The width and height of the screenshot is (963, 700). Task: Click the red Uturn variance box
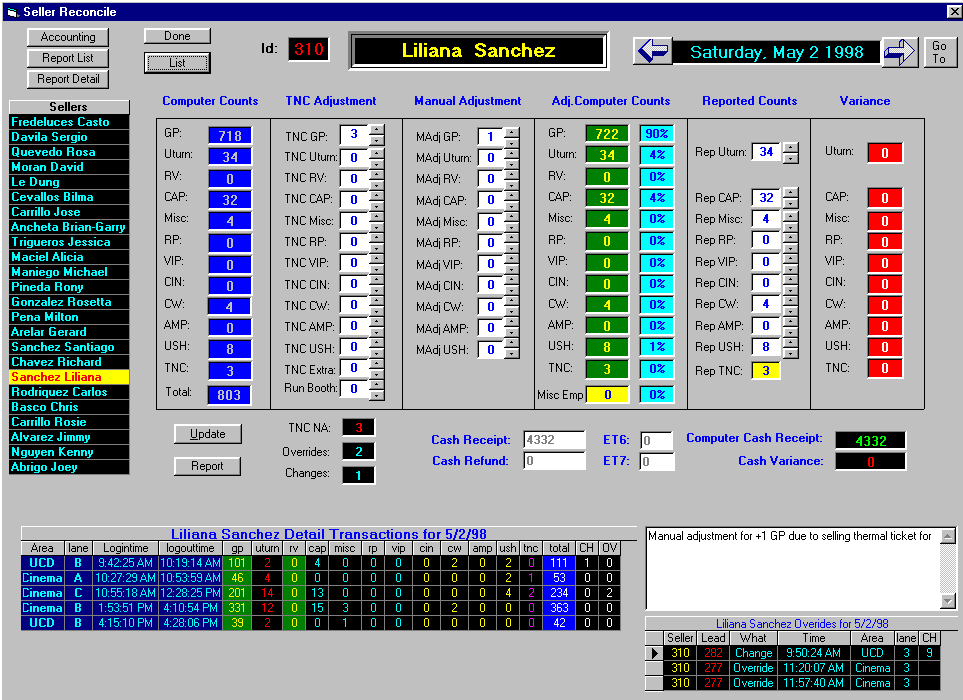[x=885, y=153]
